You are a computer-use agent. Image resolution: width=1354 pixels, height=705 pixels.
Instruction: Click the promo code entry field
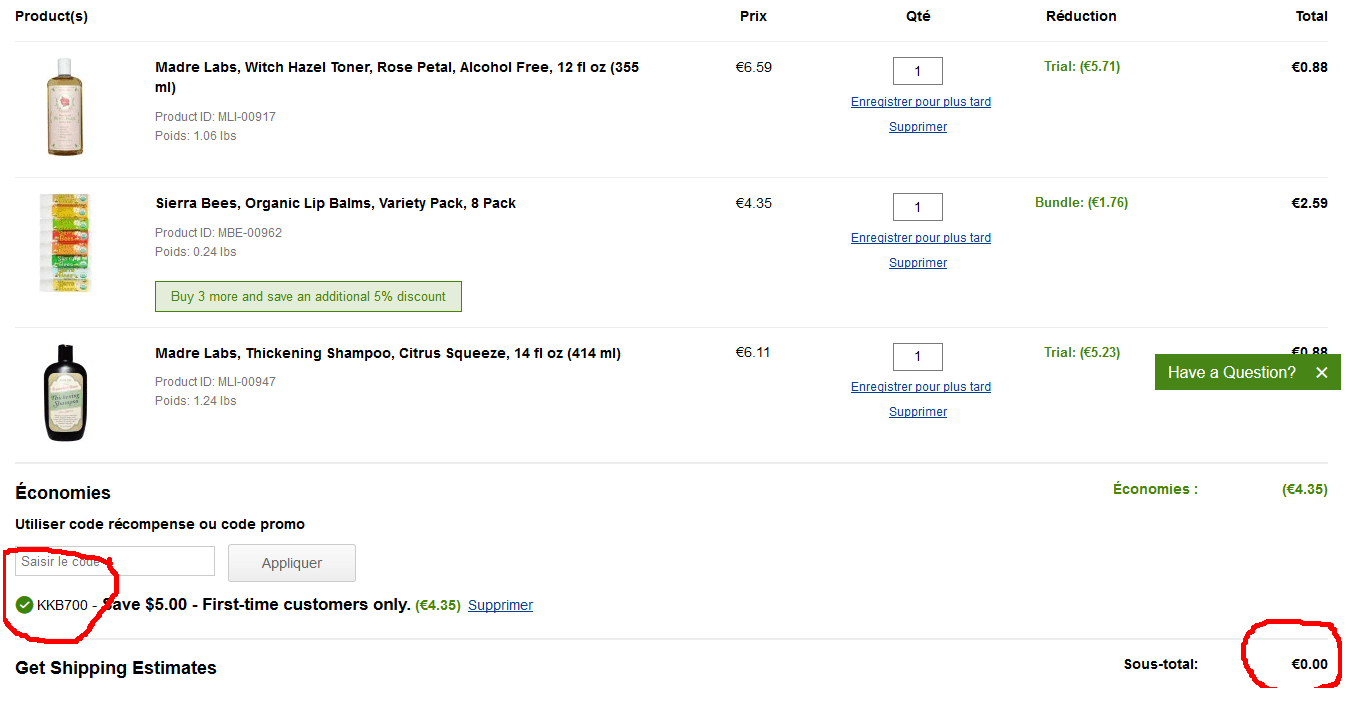115,561
